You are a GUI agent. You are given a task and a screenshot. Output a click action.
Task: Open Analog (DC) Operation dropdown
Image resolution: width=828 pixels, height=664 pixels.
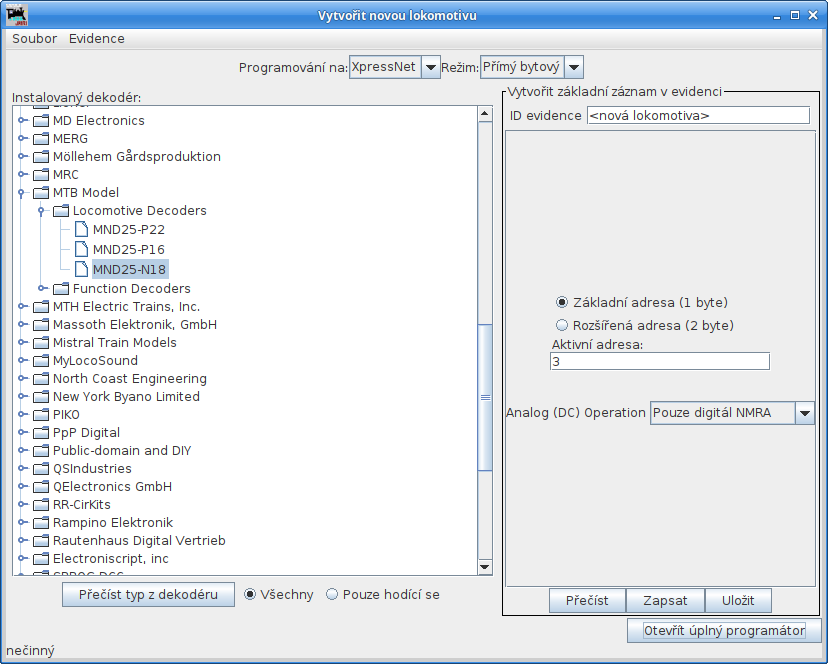[804, 413]
